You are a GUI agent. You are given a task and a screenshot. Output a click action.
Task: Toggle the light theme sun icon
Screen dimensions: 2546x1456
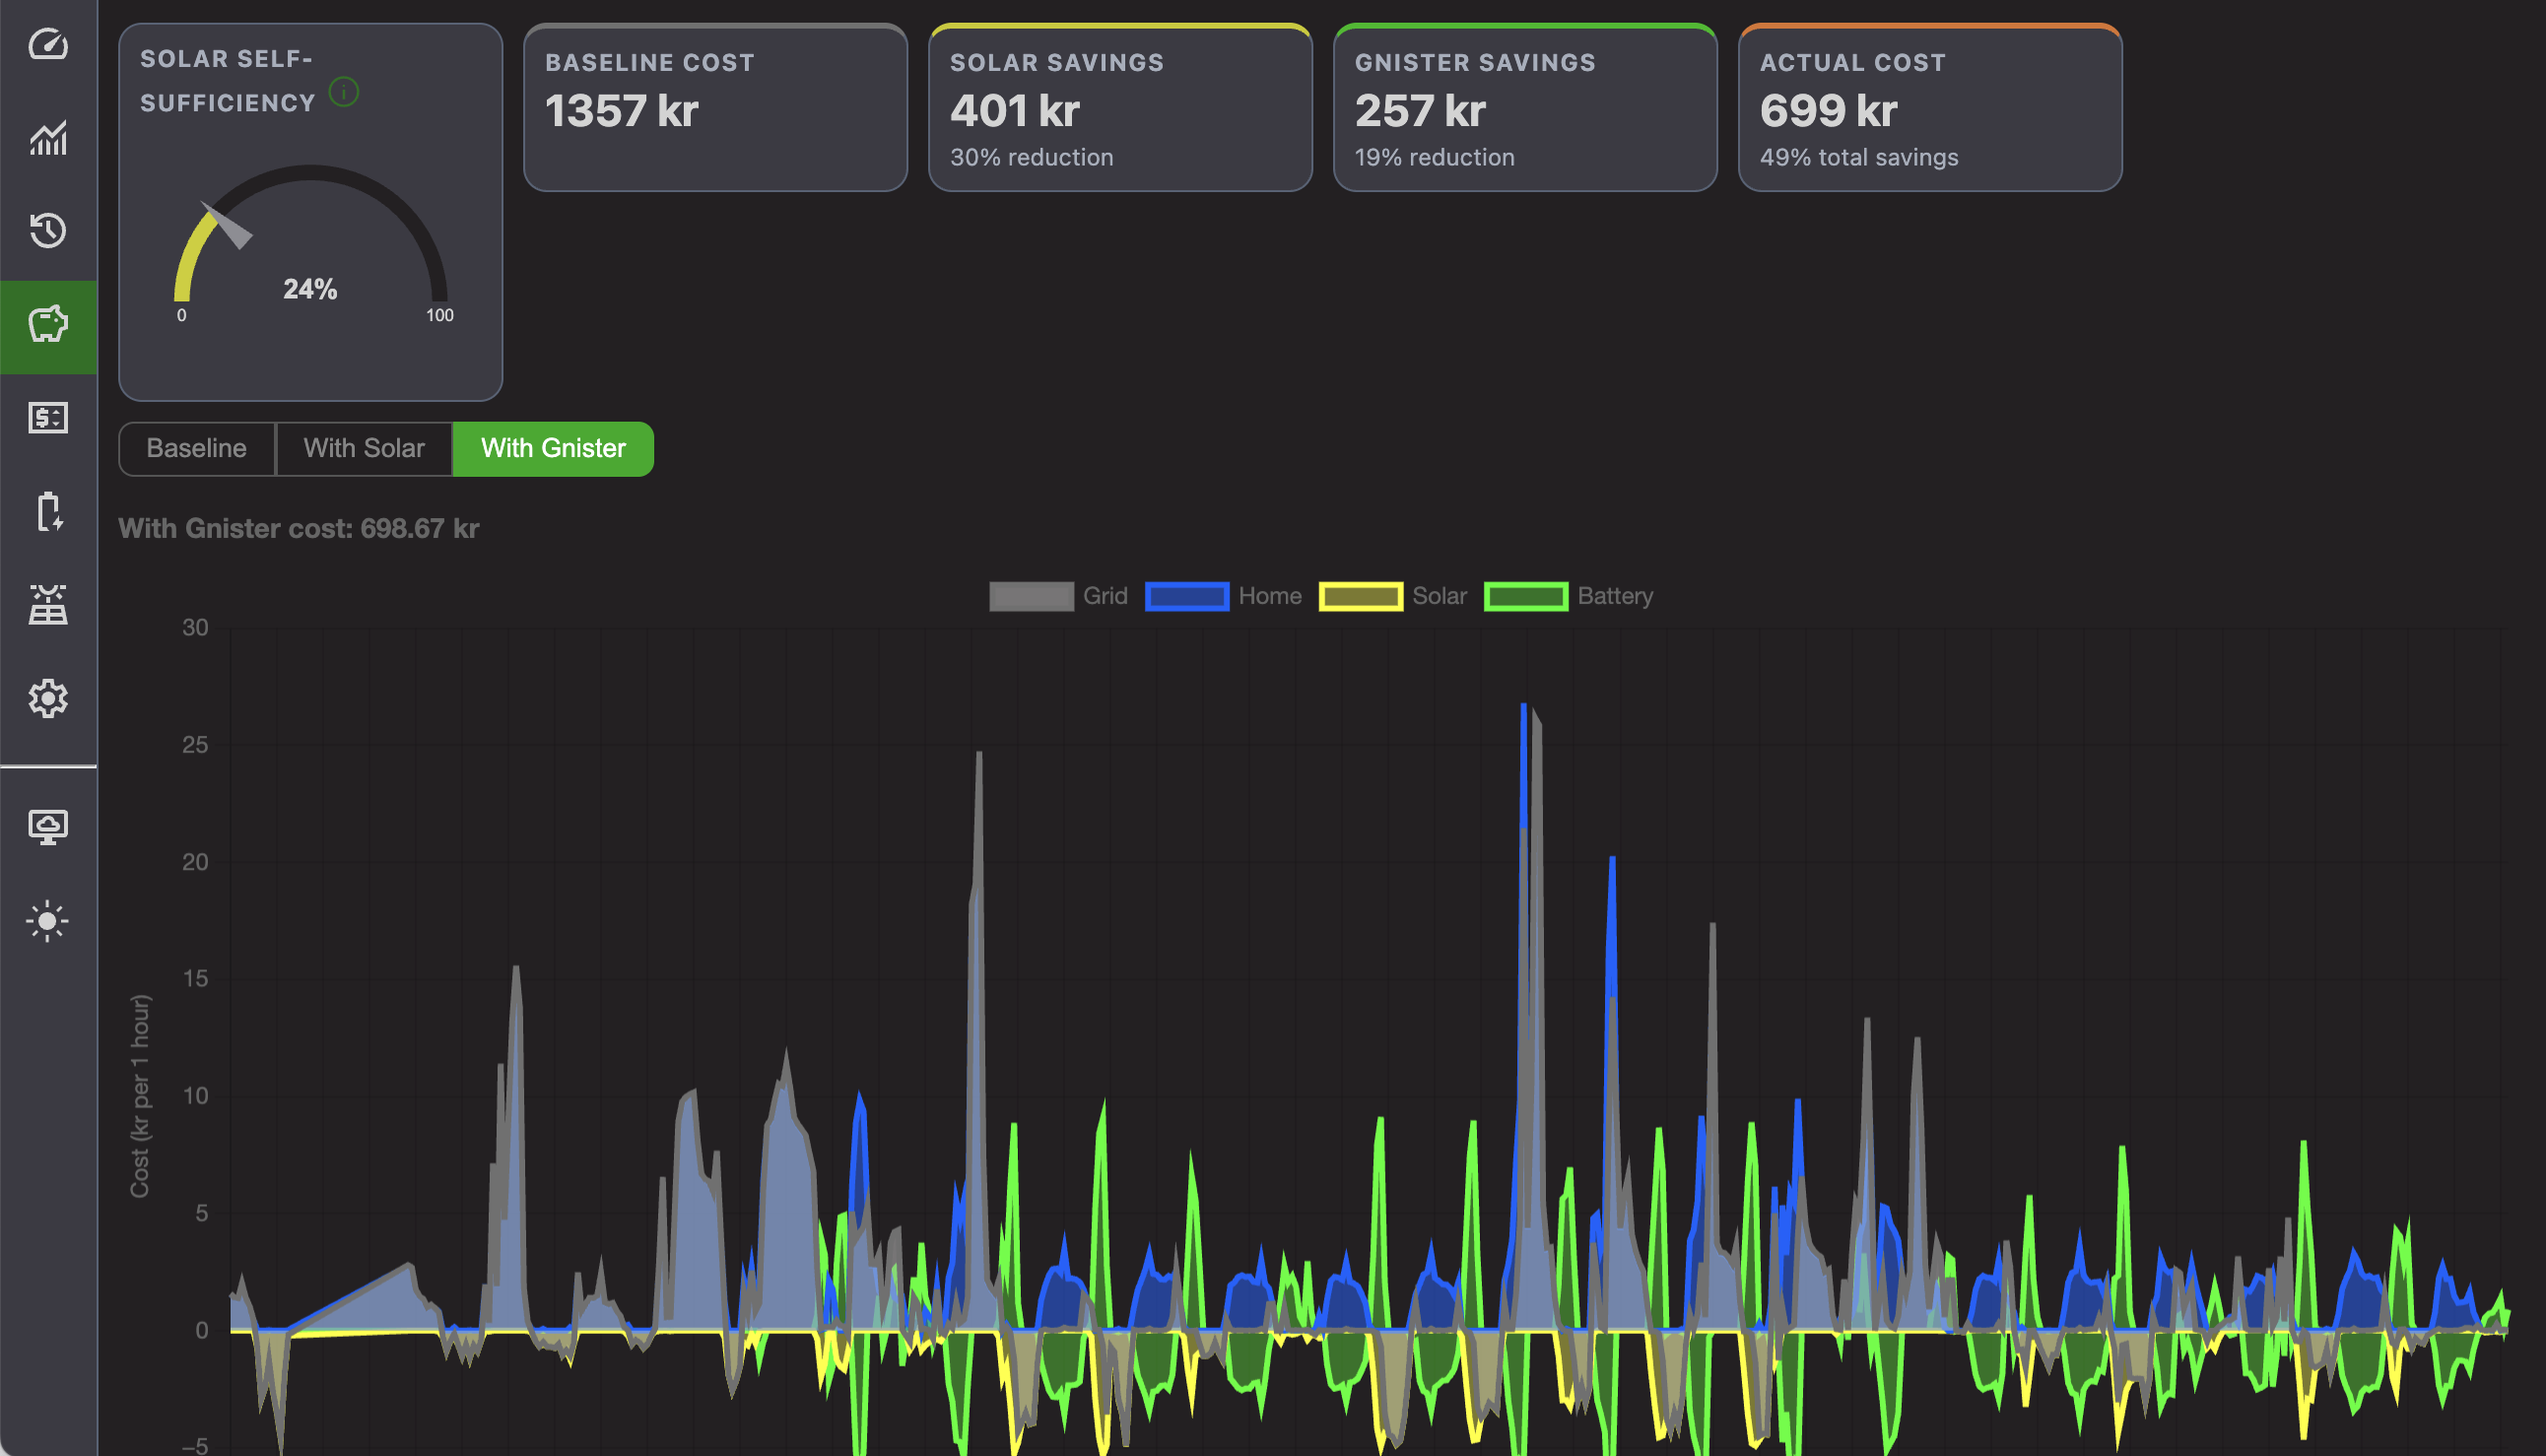[x=48, y=920]
